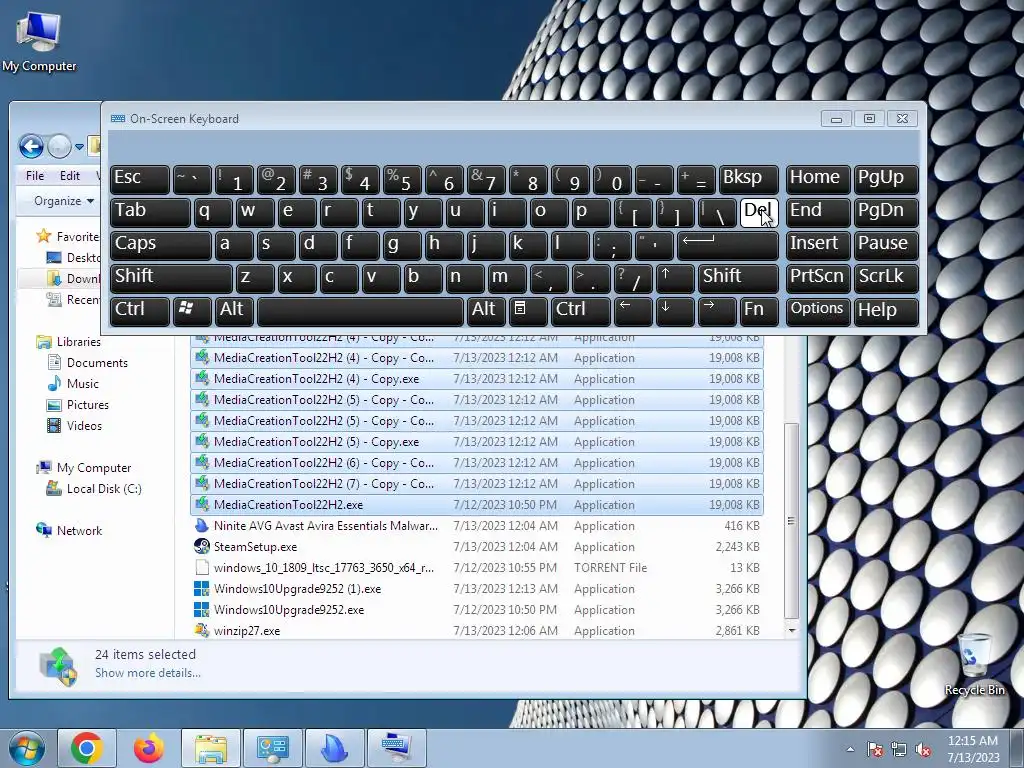
Task: Click the context menu key
Action: [x=528, y=311]
